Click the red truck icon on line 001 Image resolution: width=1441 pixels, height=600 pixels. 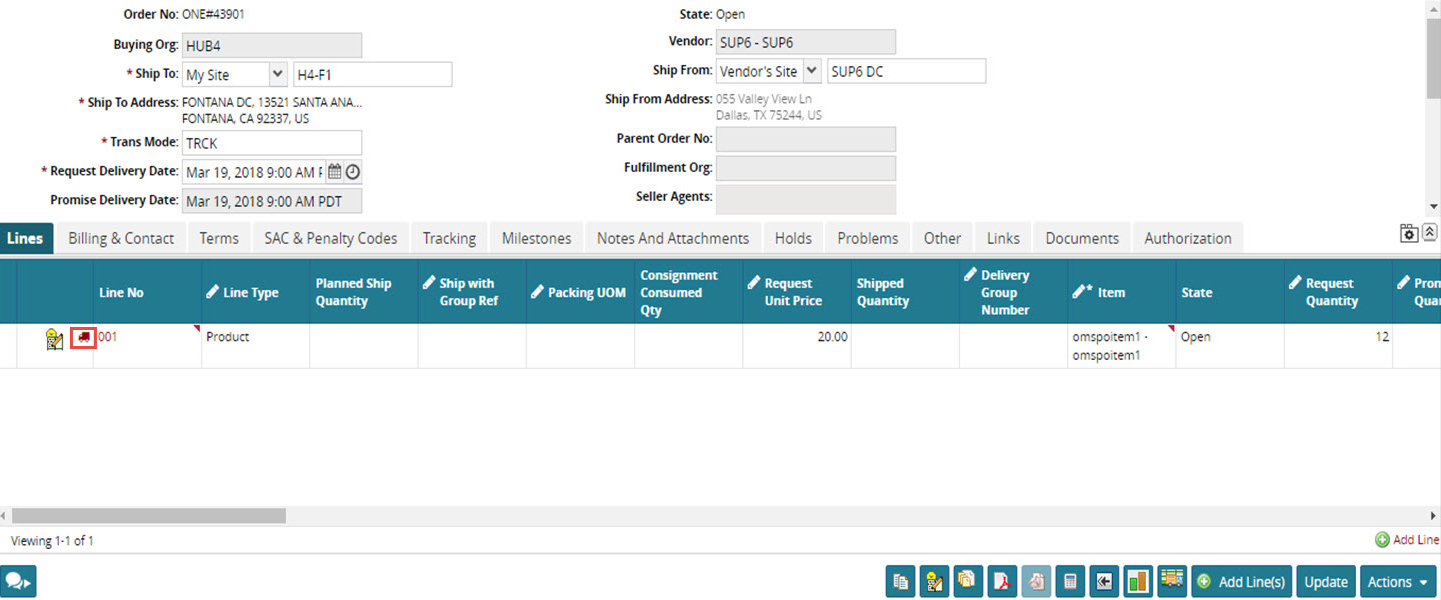coord(83,338)
